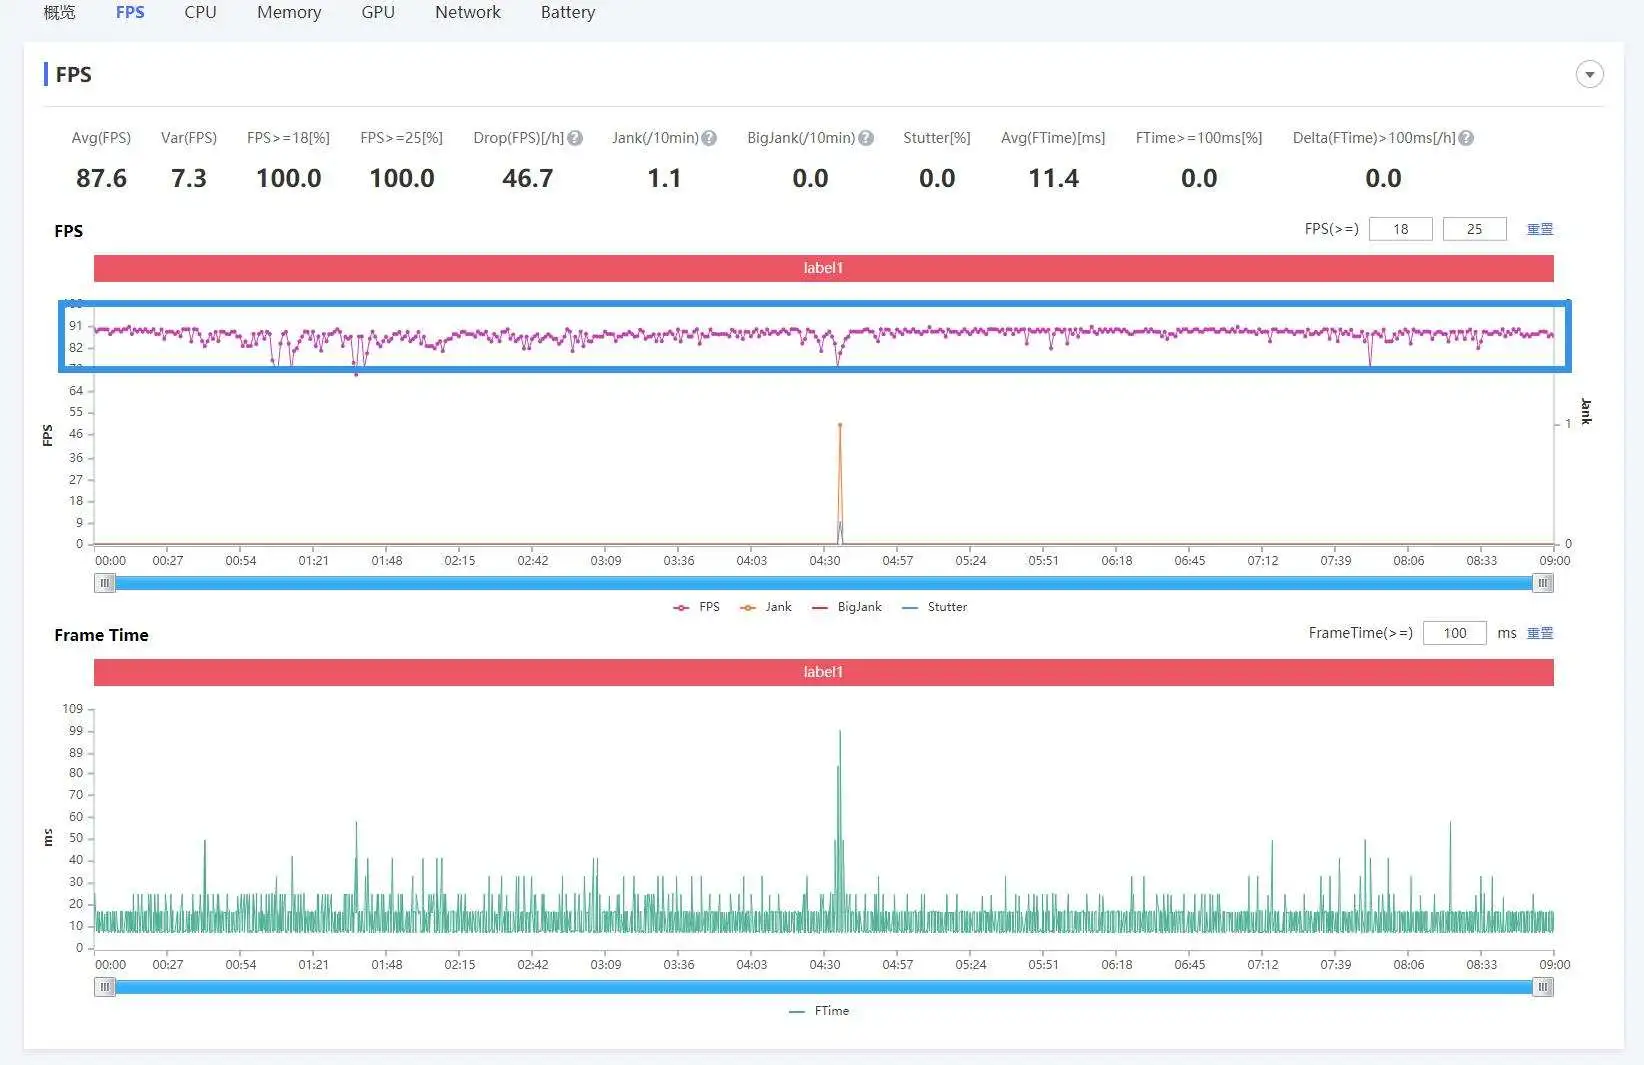Click the Stutter[%] metric label

(937, 138)
